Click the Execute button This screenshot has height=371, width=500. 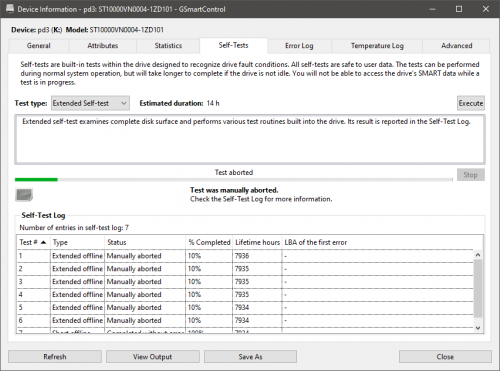pos(471,103)
